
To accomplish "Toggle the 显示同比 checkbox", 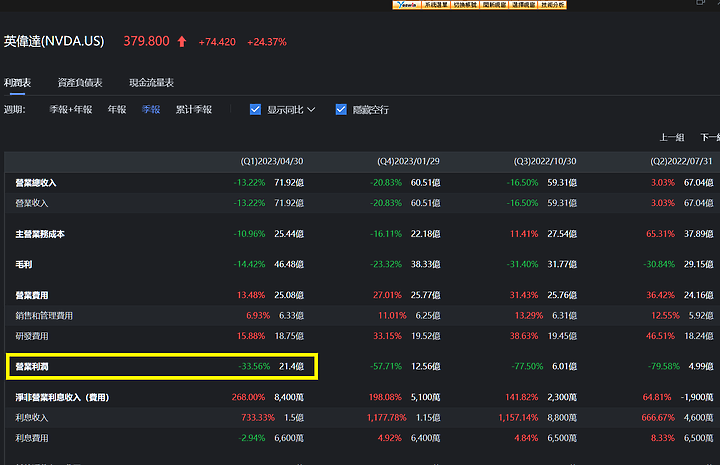I will [x=255, y=110].
